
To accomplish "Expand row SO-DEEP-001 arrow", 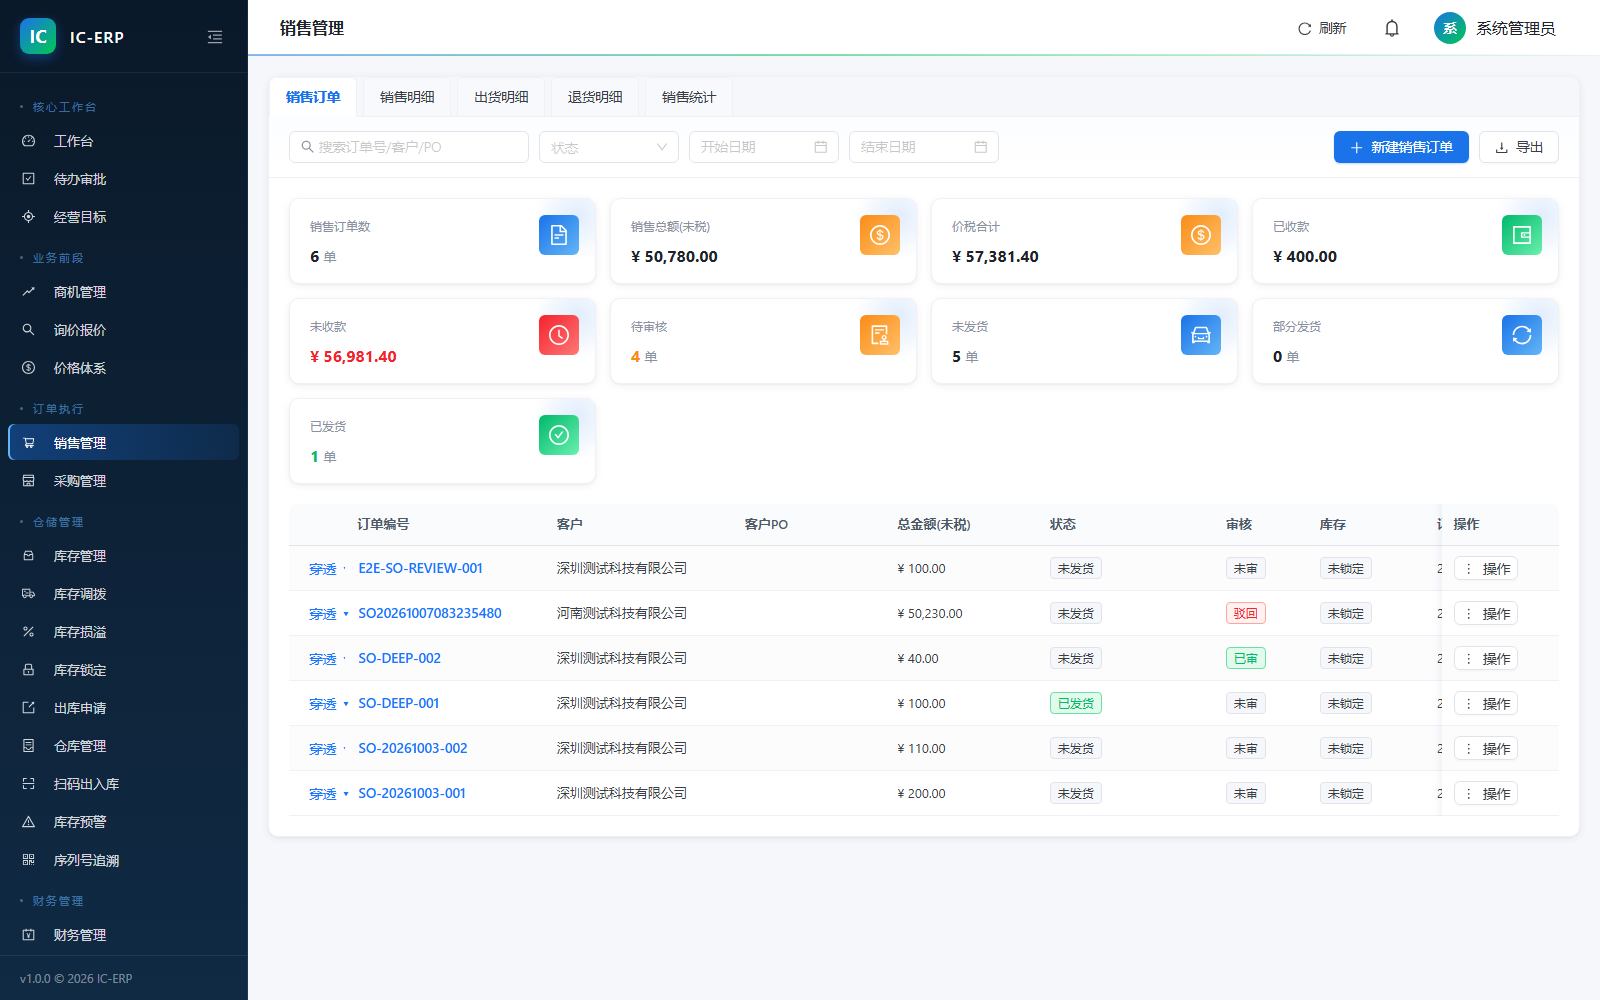I will point(346,704).
